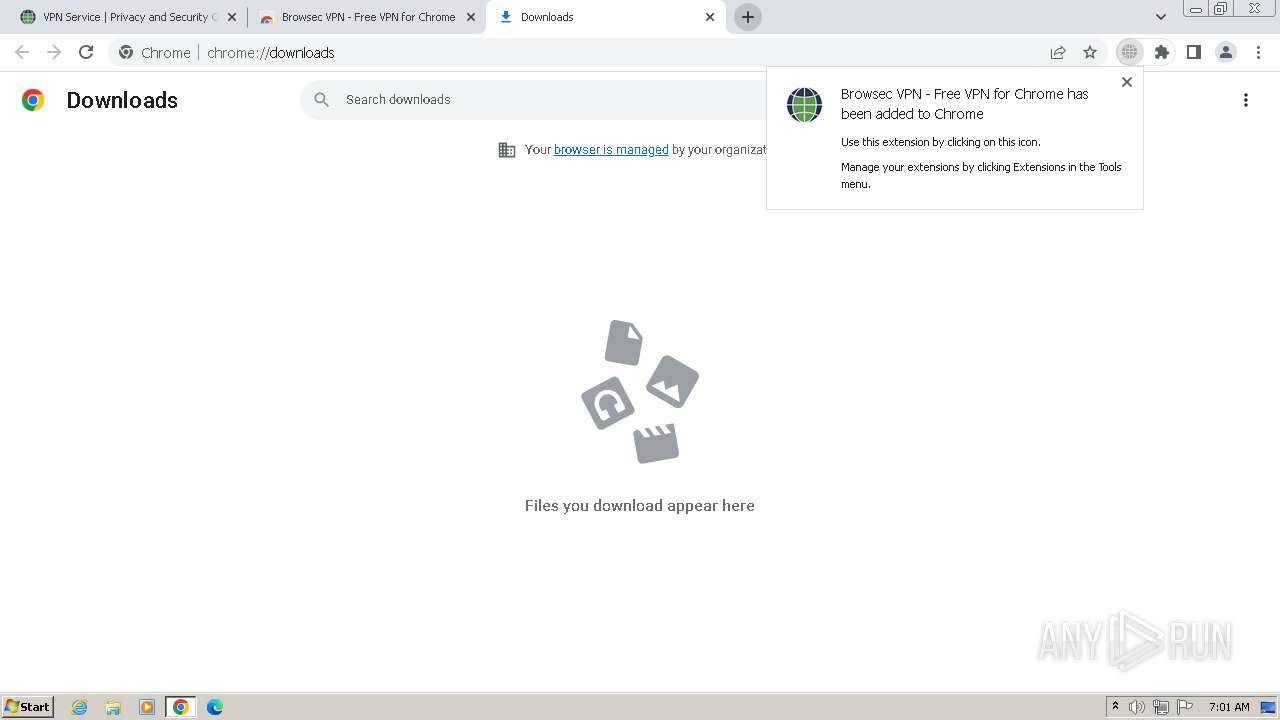Close the VPN Service tab

click(x=231, y=17)
